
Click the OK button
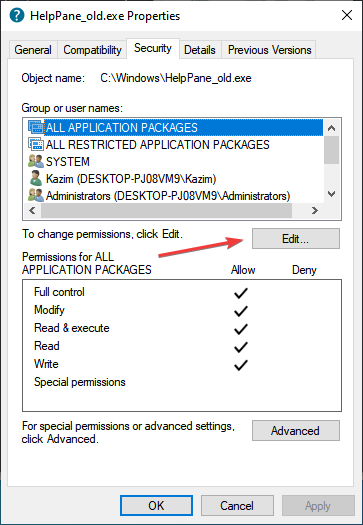click(x=156, y=506)
